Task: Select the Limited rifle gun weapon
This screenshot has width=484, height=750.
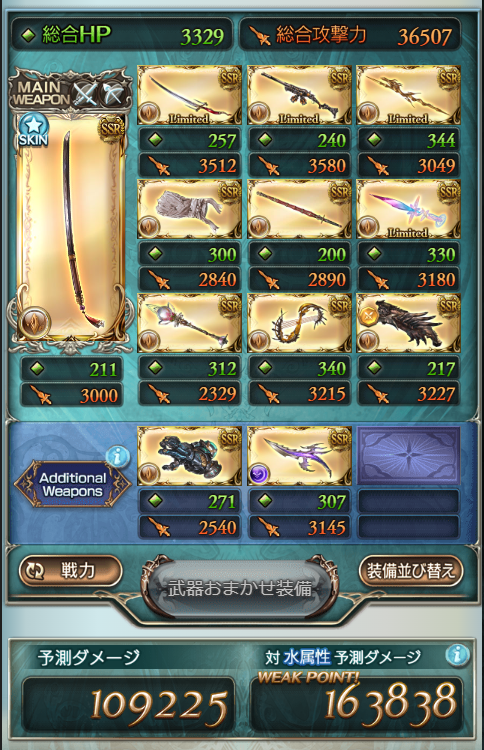Action: point(299,95)
